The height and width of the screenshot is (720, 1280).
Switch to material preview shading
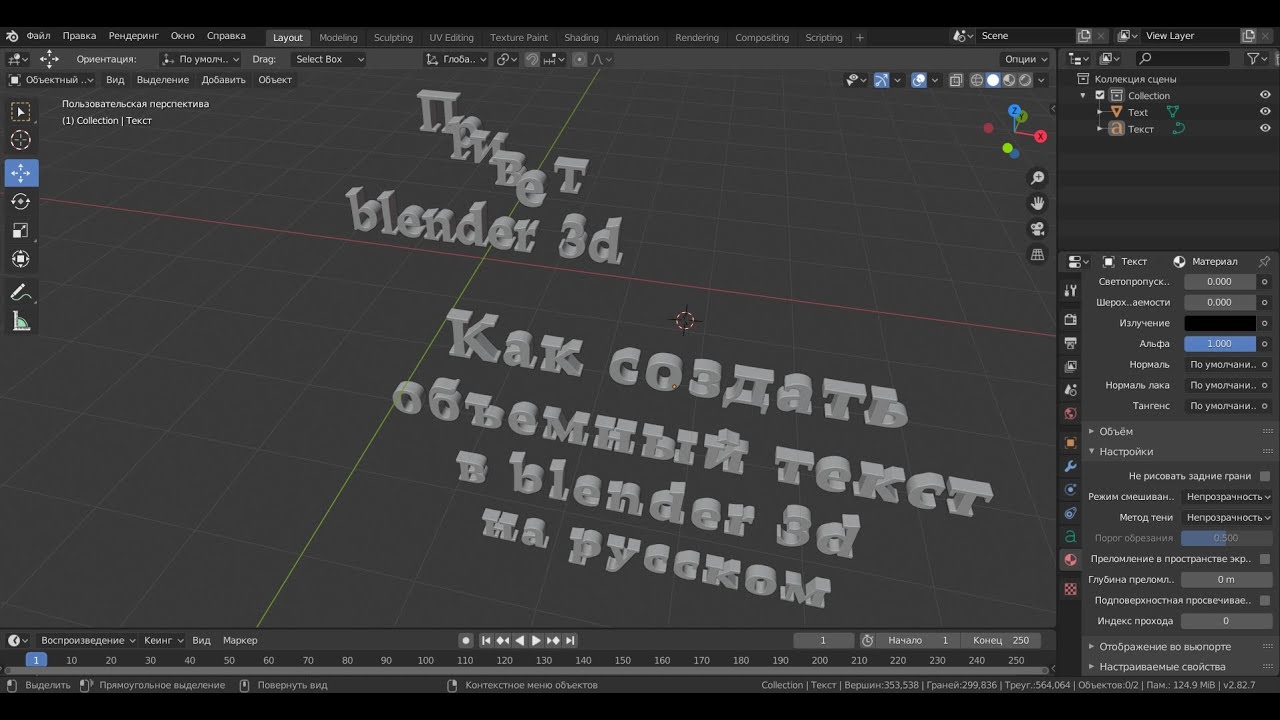[x=1009, y=80]
